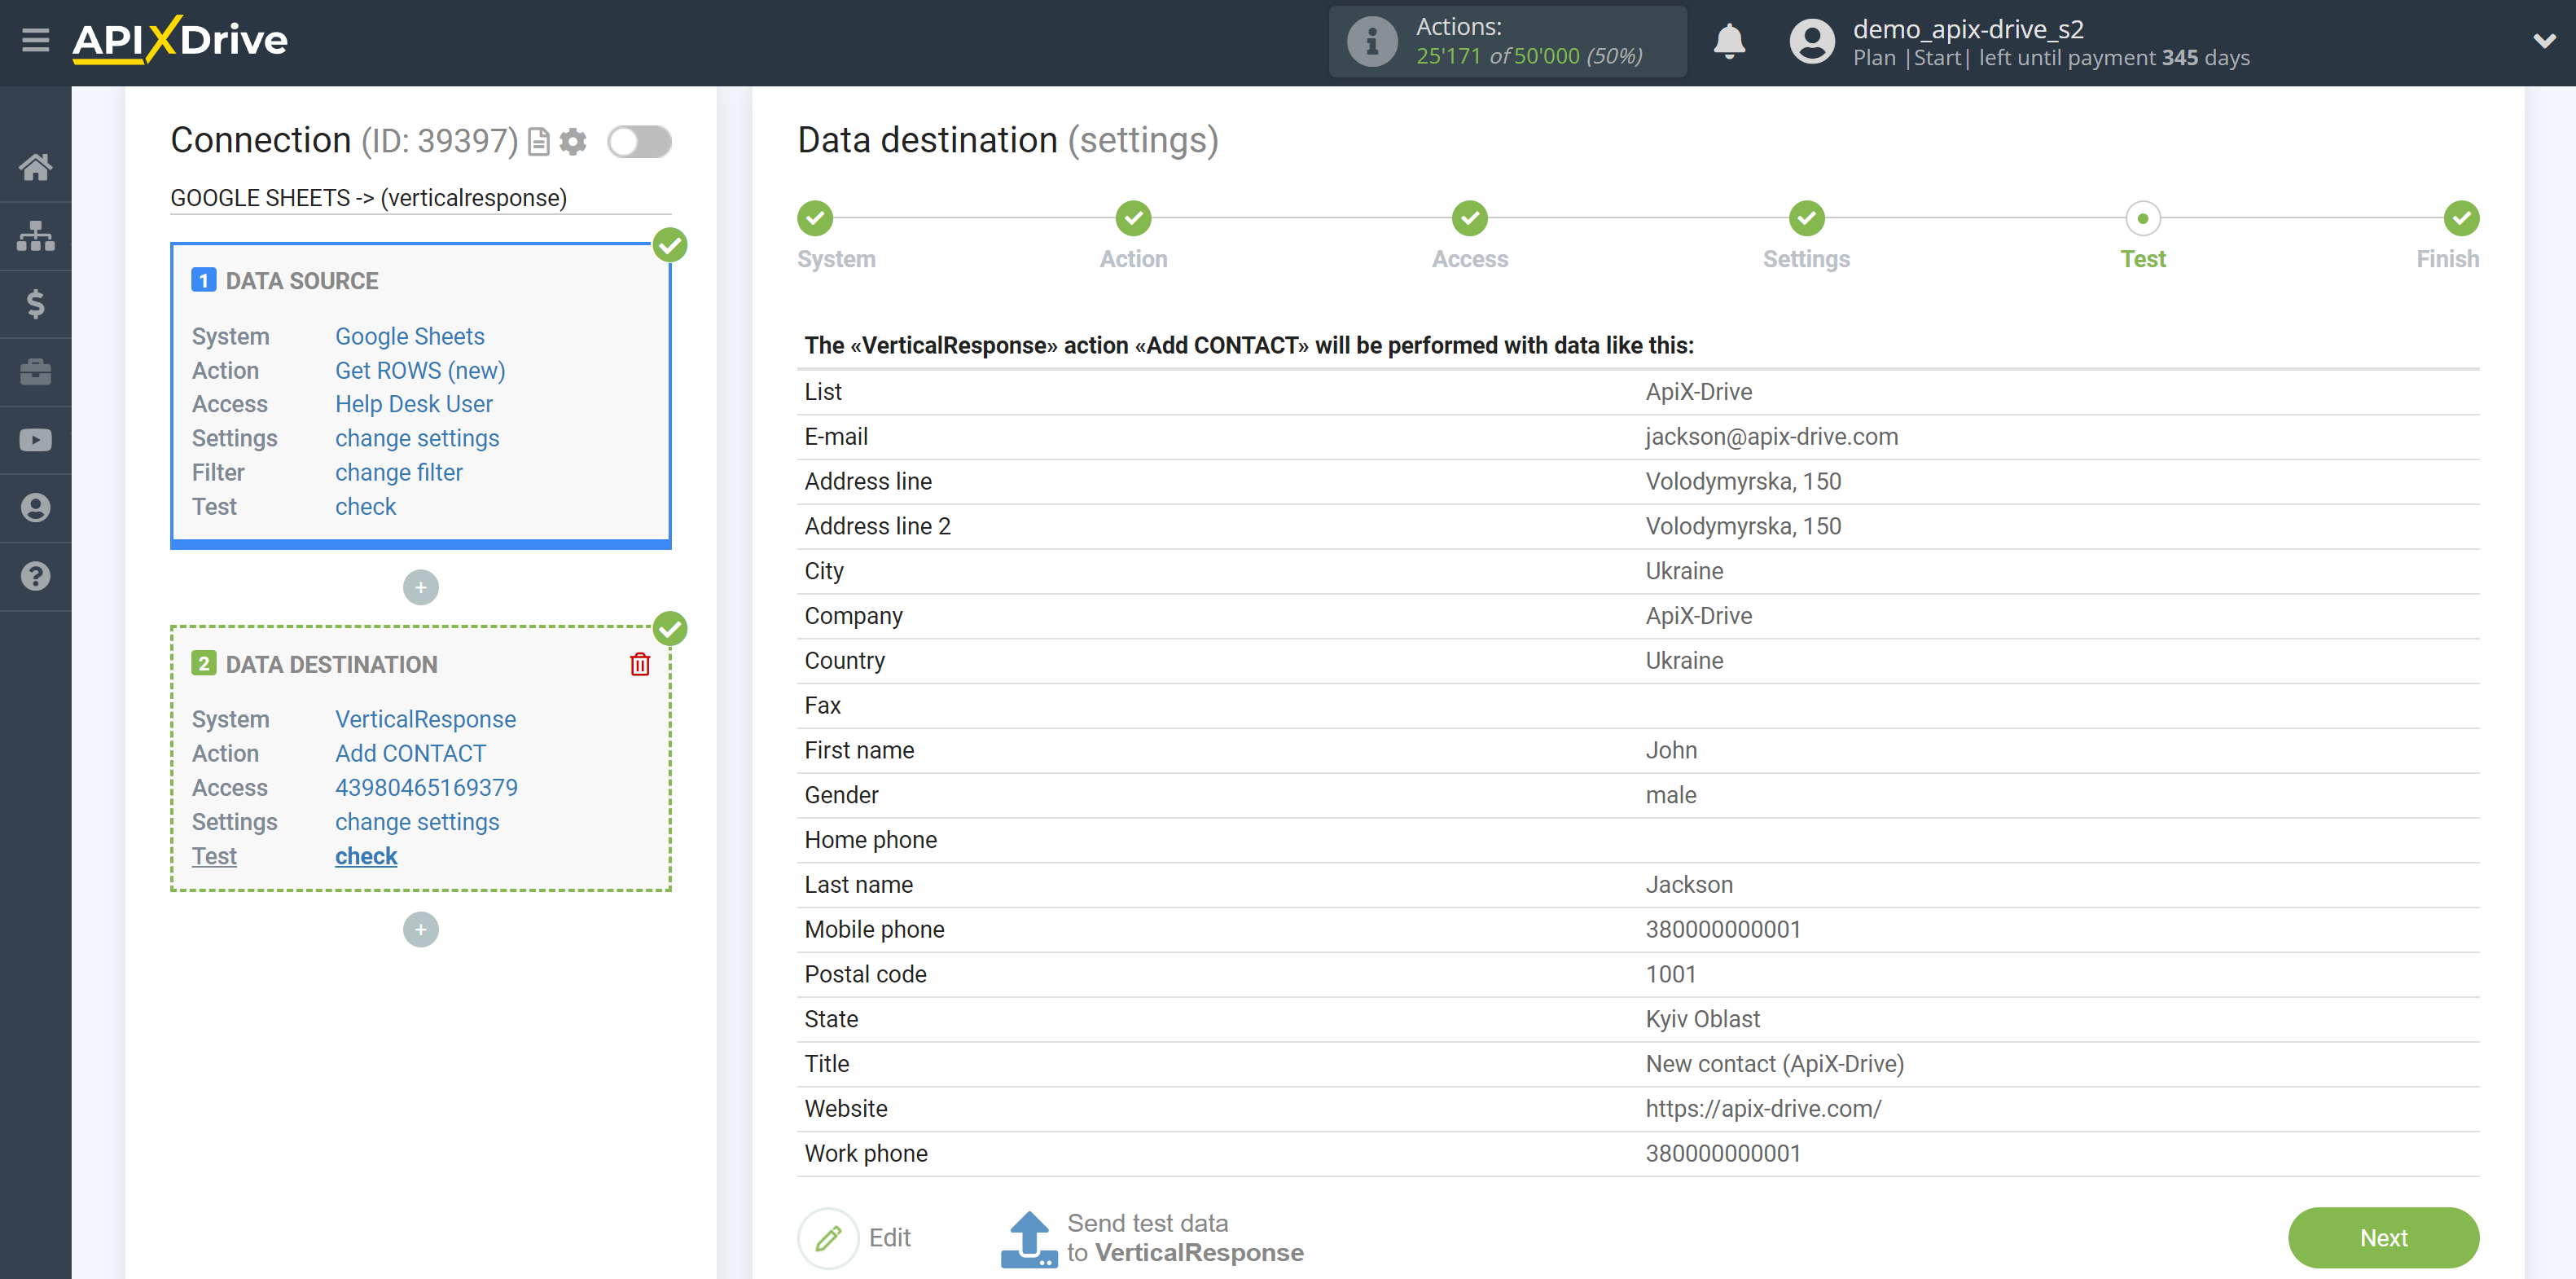Select the Kyiv Oblast state value
Screen dimensions: 2576x1279
(x=1702, y=1019)
